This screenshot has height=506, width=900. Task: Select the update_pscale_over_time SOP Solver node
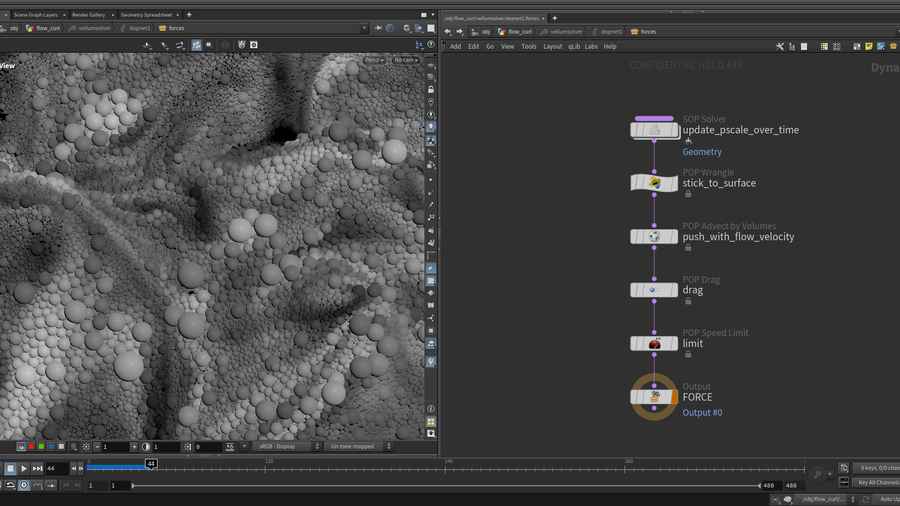654,130
